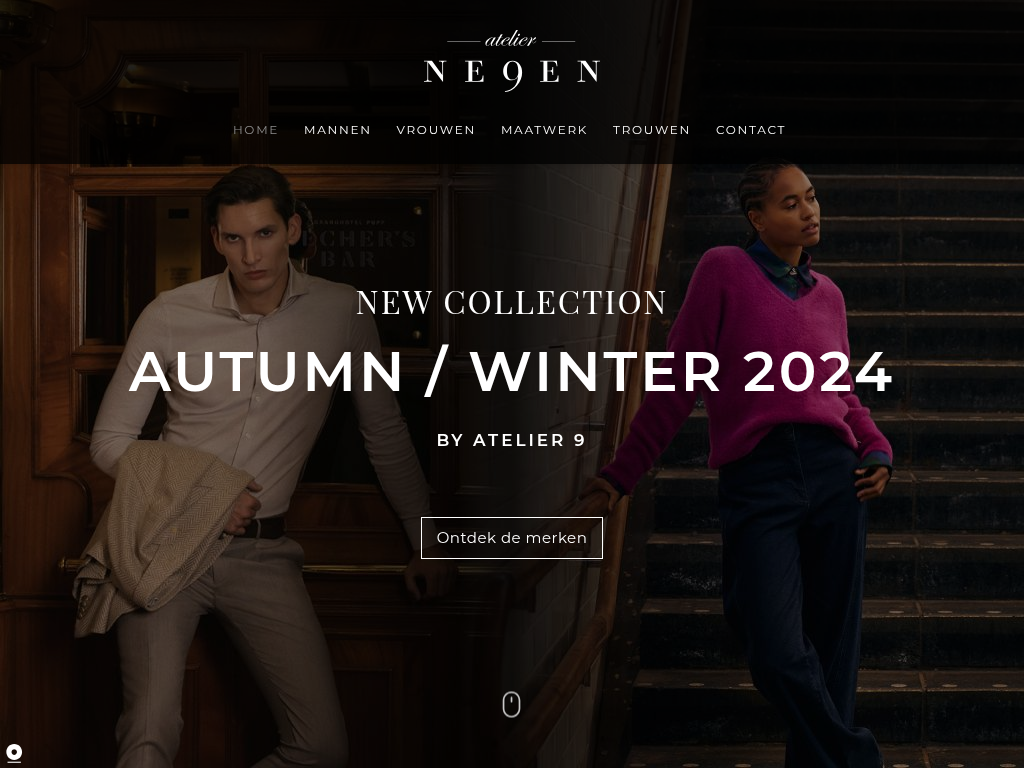Open the CONTACT page link
Screen dimensions: 1024x768
coord(750,130)
